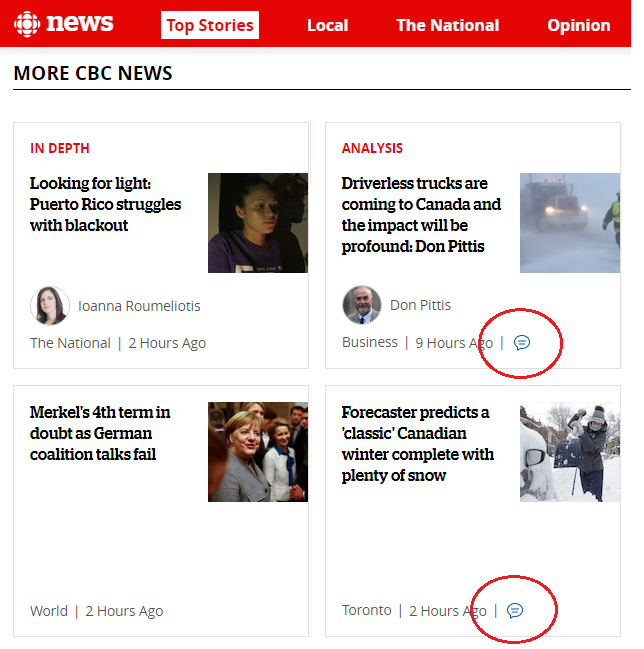Open The National tab
The image size is (644, 649).
pos(447,25)
